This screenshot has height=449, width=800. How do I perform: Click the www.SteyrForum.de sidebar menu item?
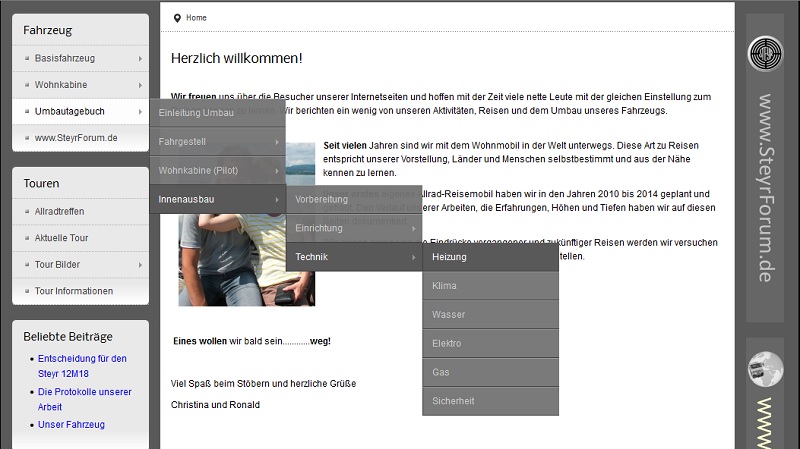pos(76,137)
